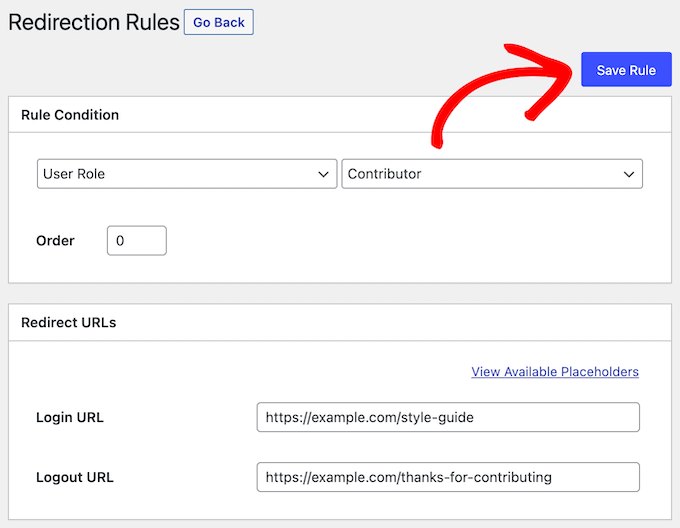Click the Rule Condition panel header
The image size is (680, 528).
click(70, 115)
